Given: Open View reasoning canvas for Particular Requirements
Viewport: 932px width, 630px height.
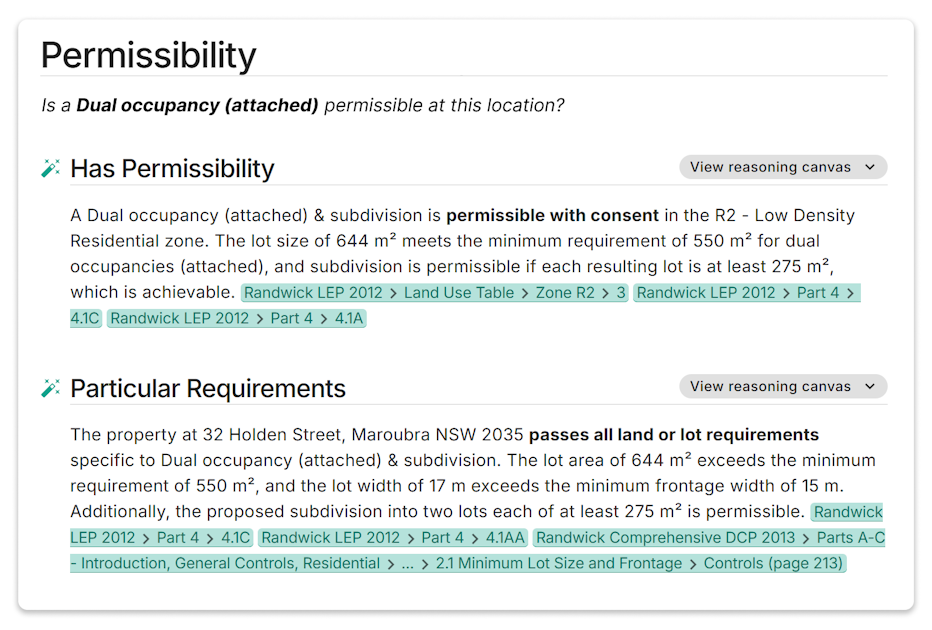Looking at the screenshot, I should point(770,387).
